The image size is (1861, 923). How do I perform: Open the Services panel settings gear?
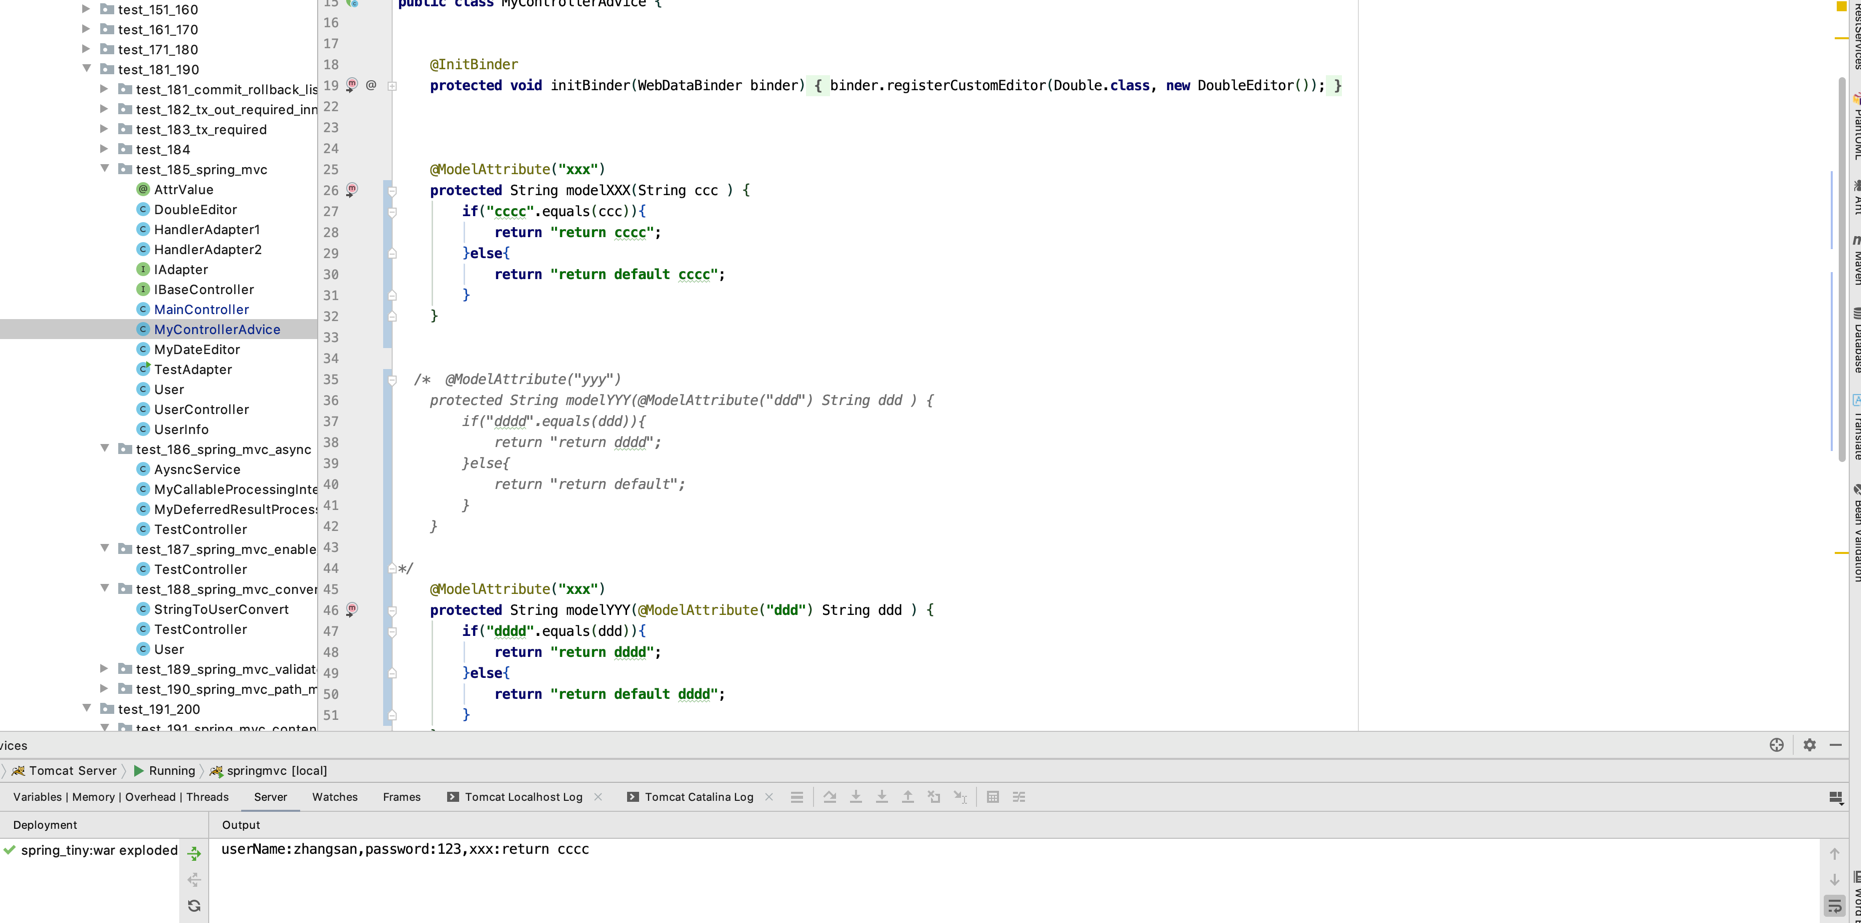tap(1810, 745)
